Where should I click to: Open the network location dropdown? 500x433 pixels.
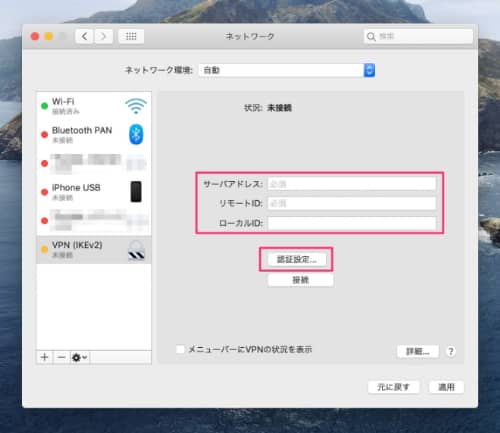tap(287, 70)
